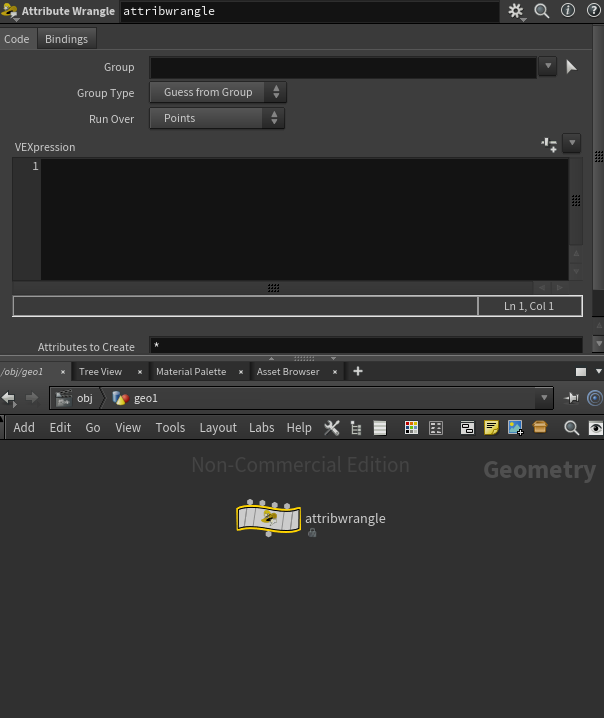Click the node name field attribwrangle
604x718 pixels.
coord(310,11)
